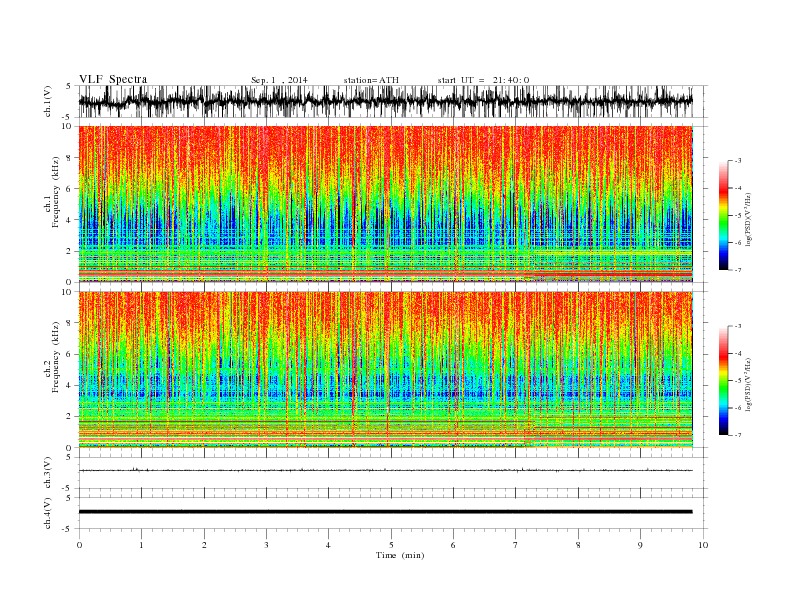The height and width of the screenshot is (612, 792).
Task: Select the date text "Sep. 1, 2014"
Action: click(x=279, y=80)
